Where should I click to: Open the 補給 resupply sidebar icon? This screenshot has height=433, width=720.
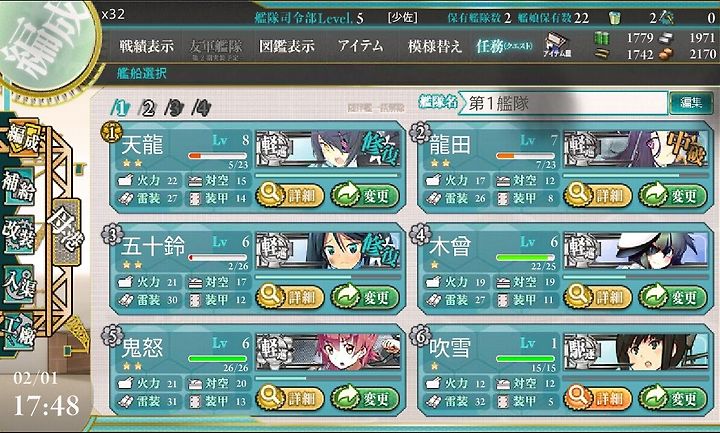[x=19, y=186]
